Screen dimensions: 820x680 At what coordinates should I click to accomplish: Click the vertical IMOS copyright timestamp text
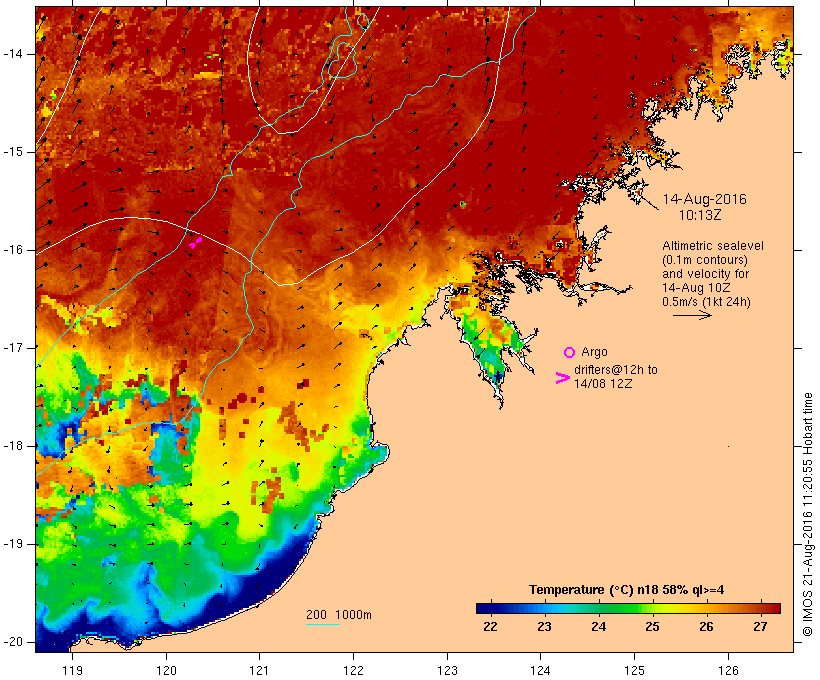pyautogui.click(x=808, y=515)
